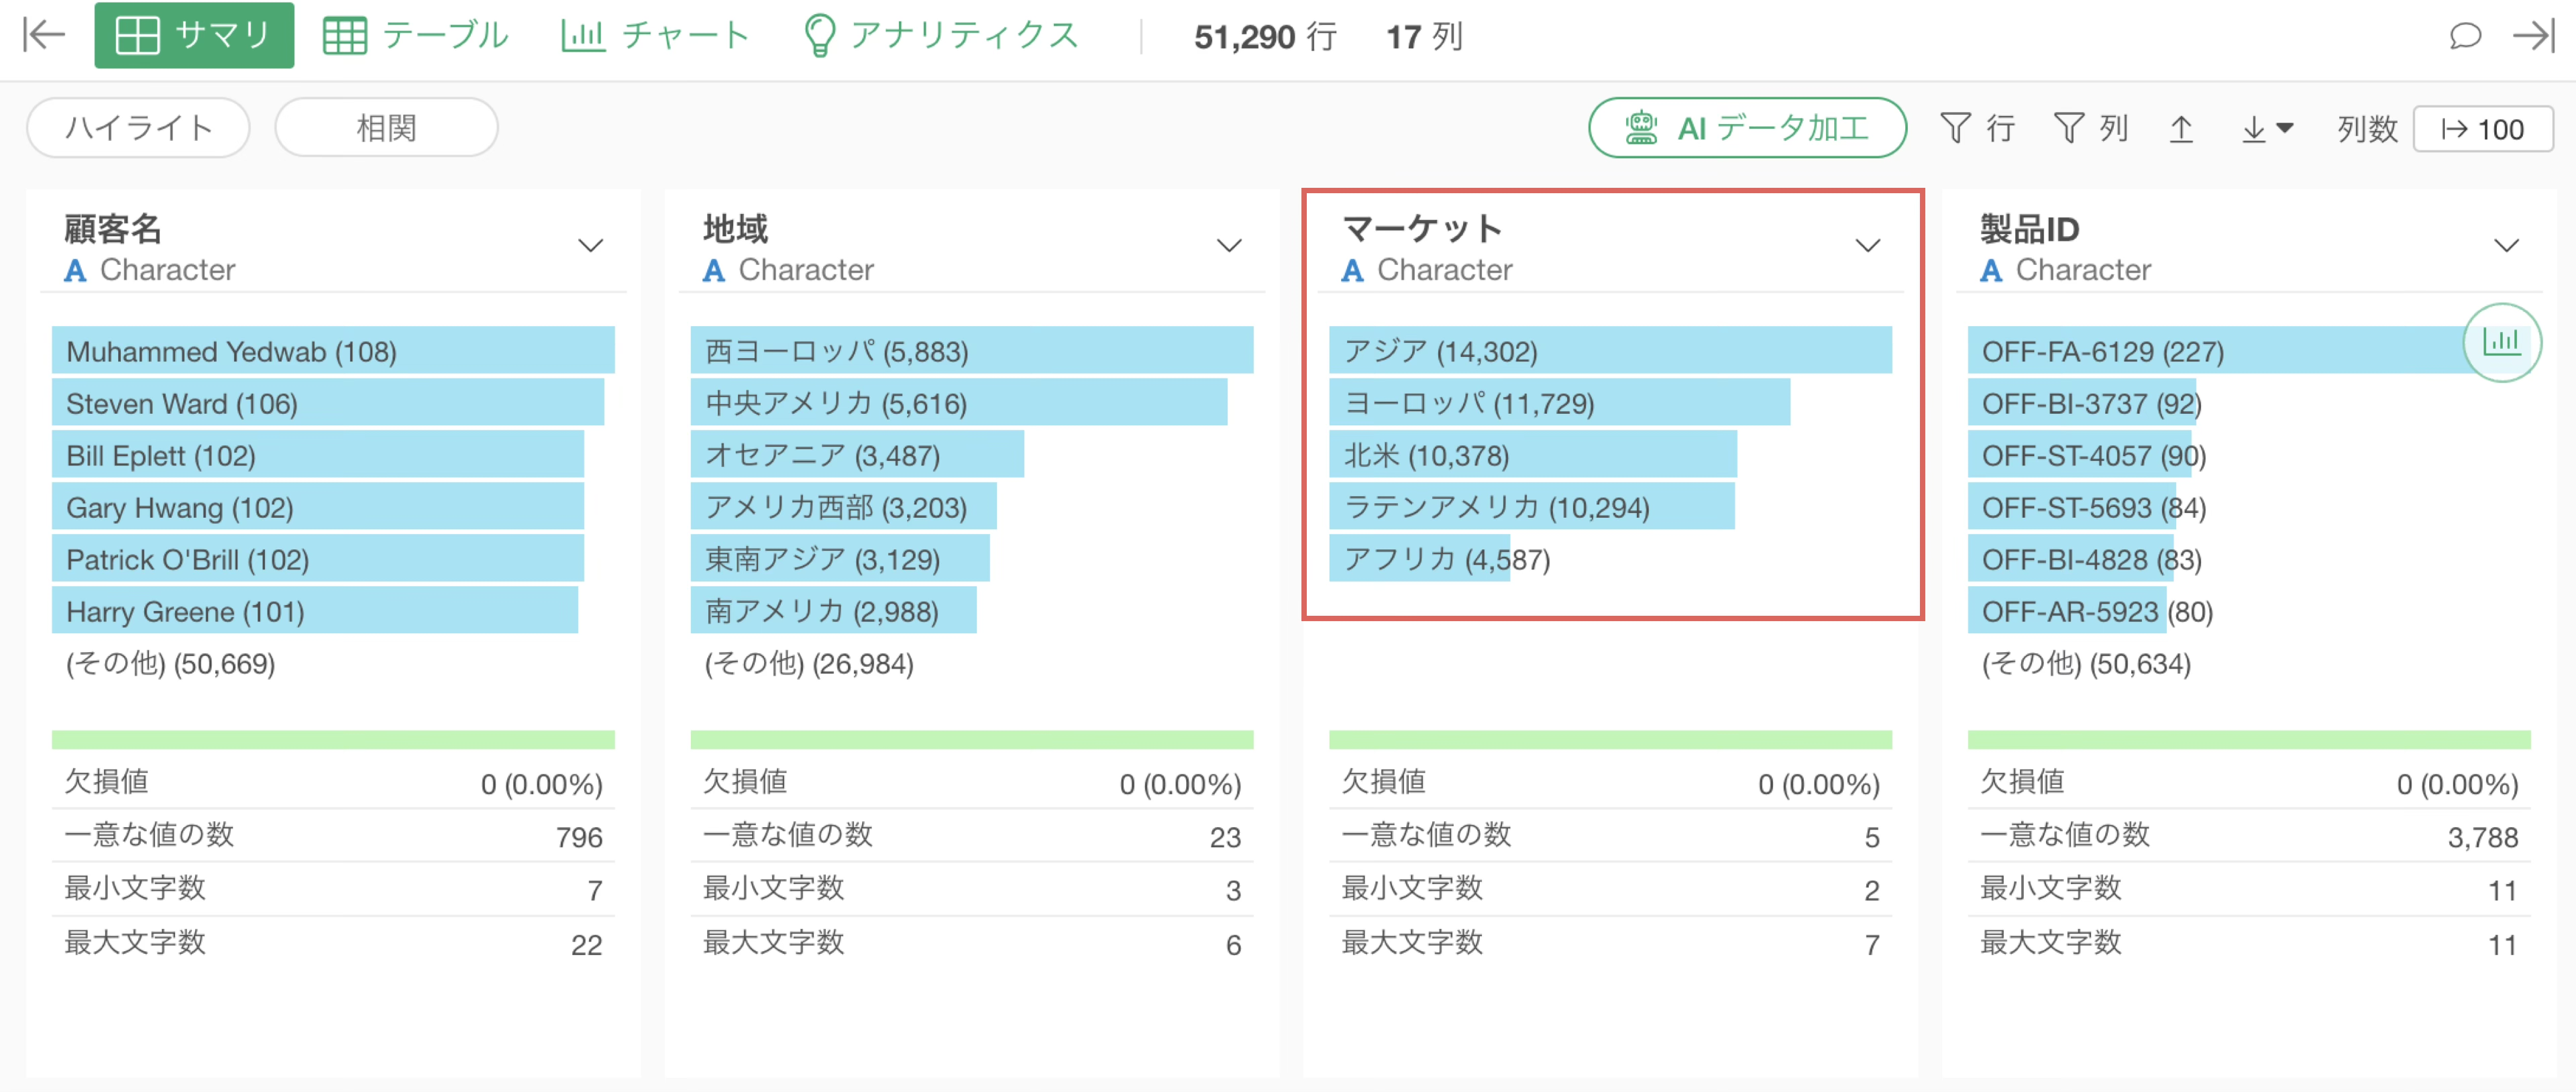2576x1092 pixels.
Task: Open the アナリティクス tab
Action: pos(941,36)
